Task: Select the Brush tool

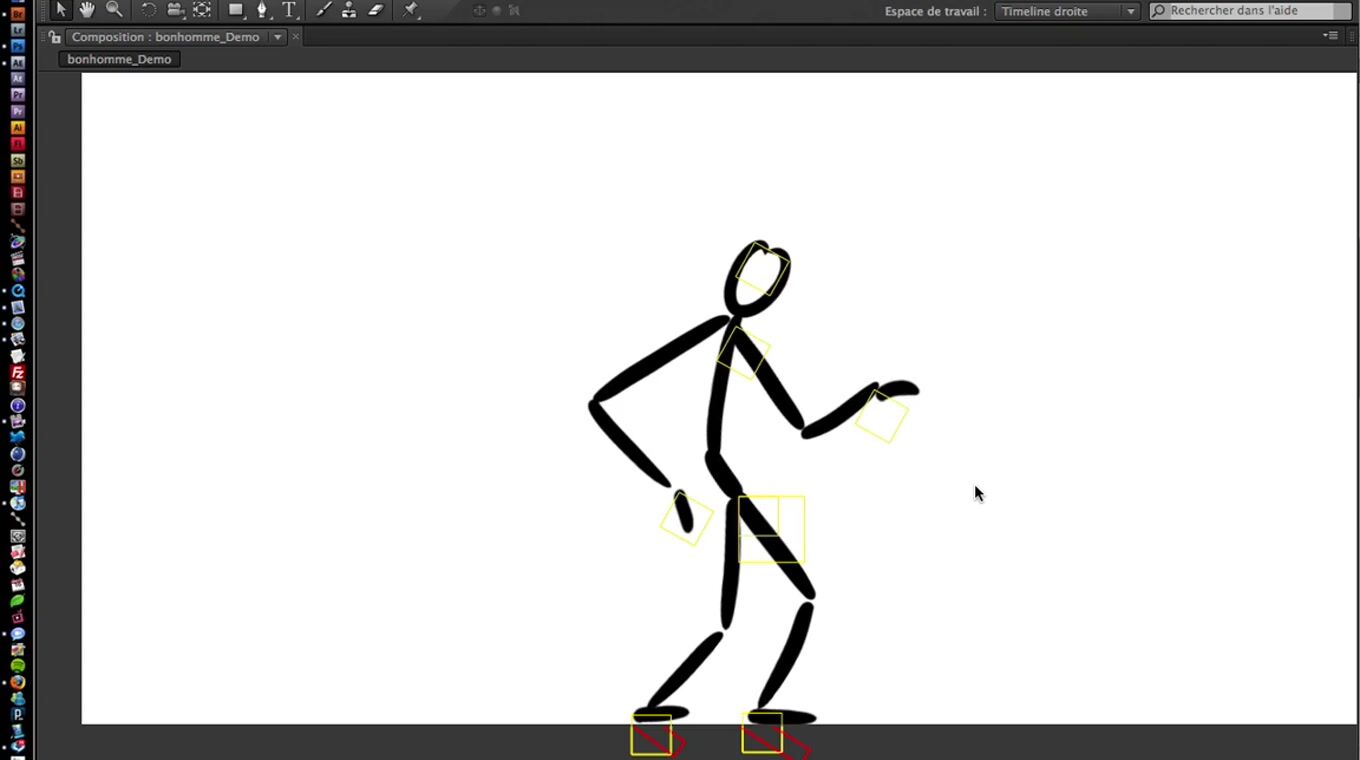Action: click(323, 10)
